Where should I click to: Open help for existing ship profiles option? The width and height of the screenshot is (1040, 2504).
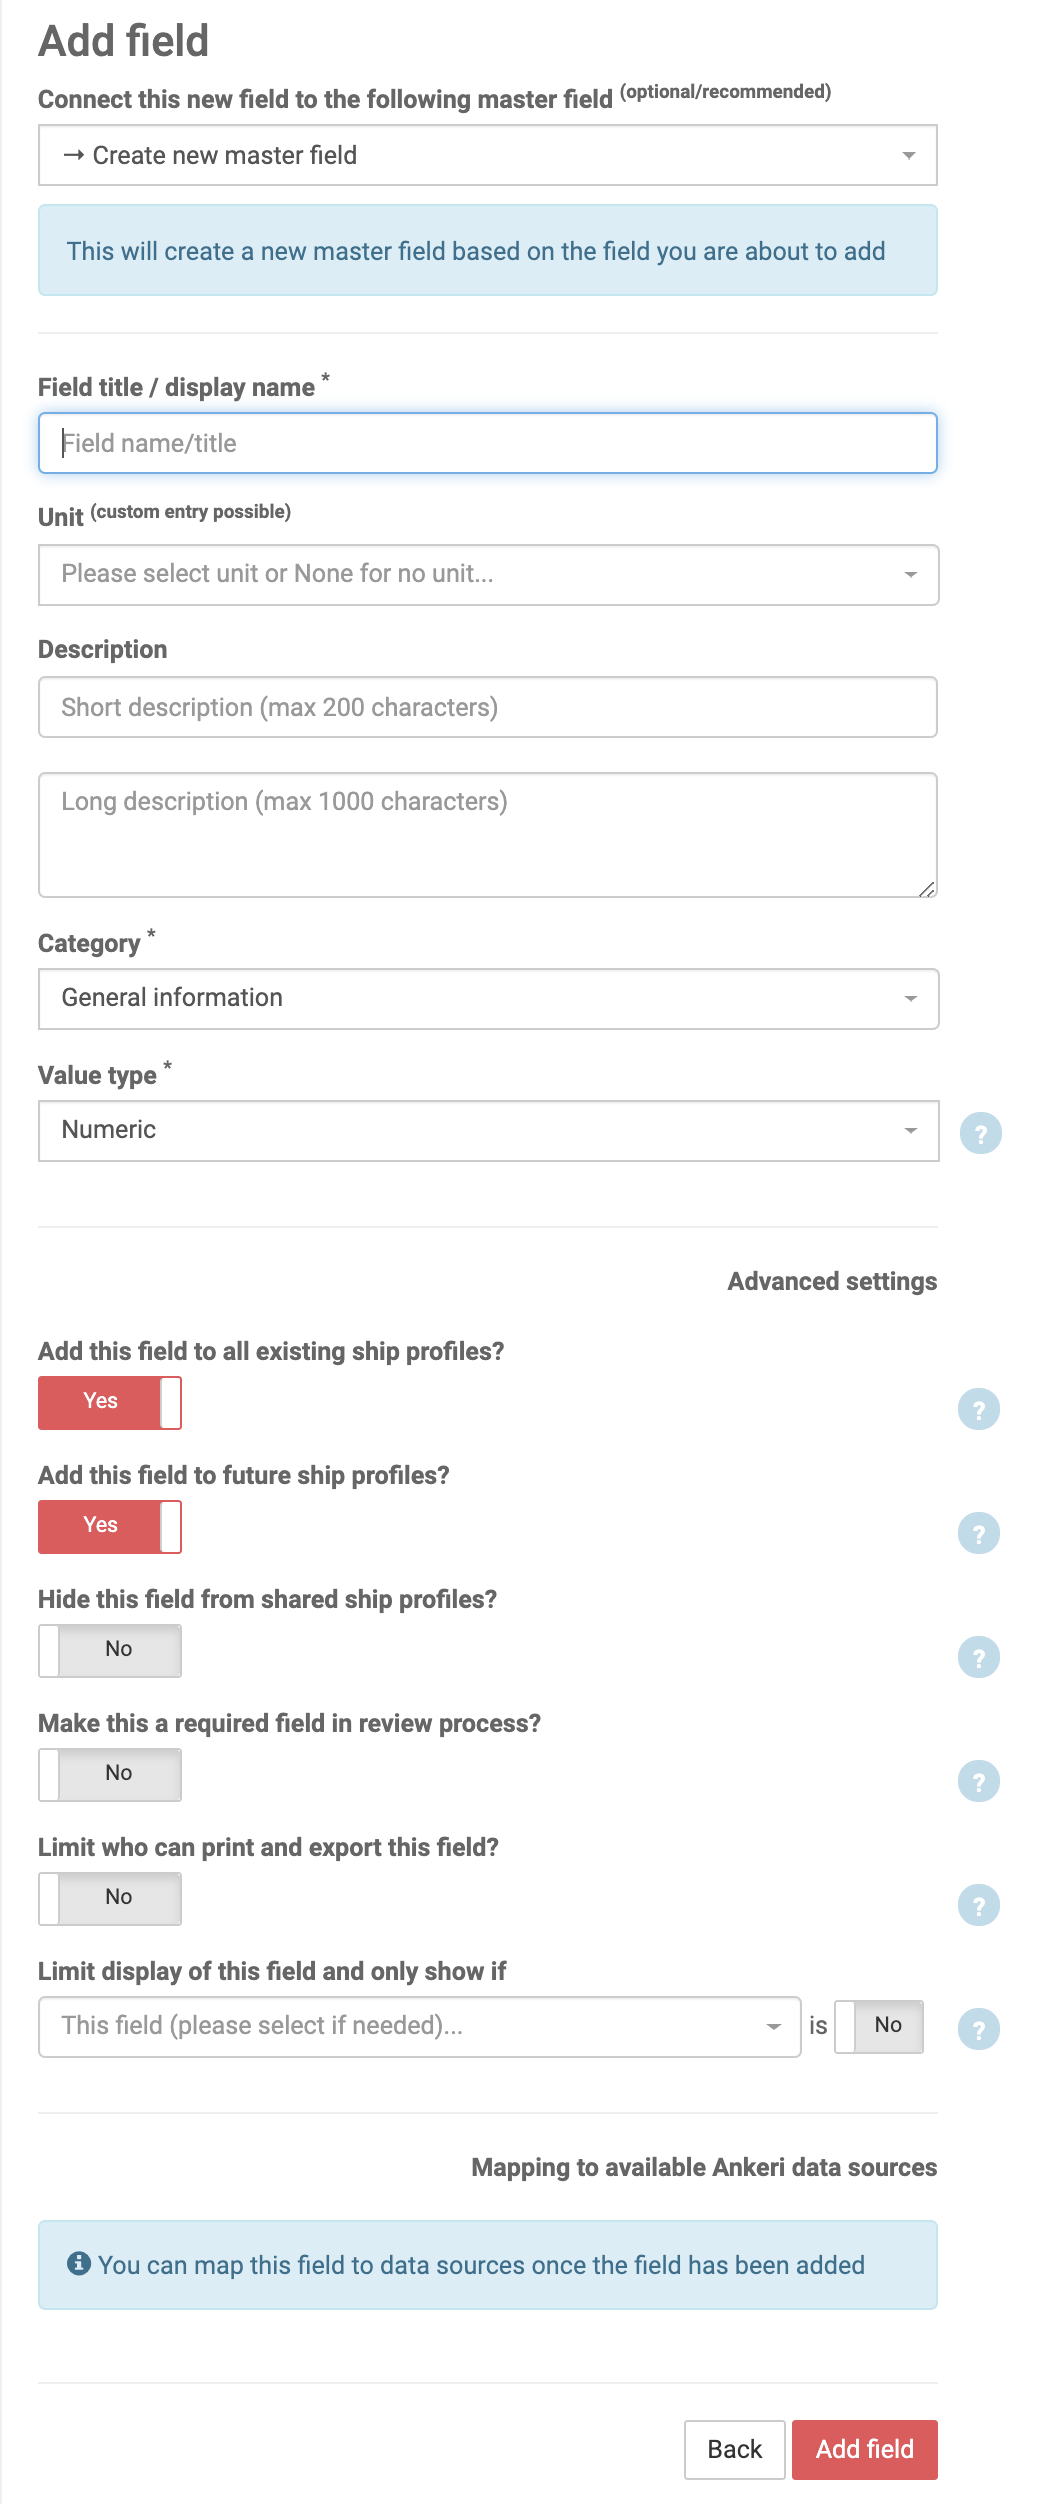[978, 1409]
